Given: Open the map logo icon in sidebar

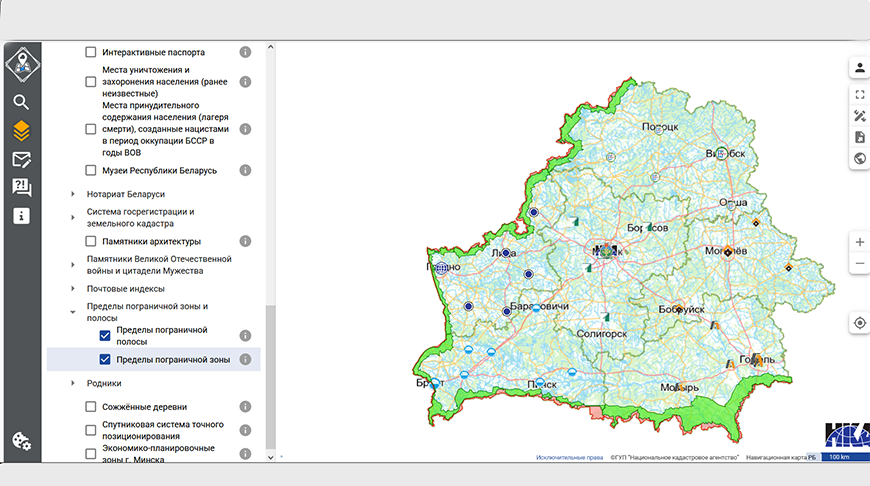Looking at the screenshot, I should (22, 64).
